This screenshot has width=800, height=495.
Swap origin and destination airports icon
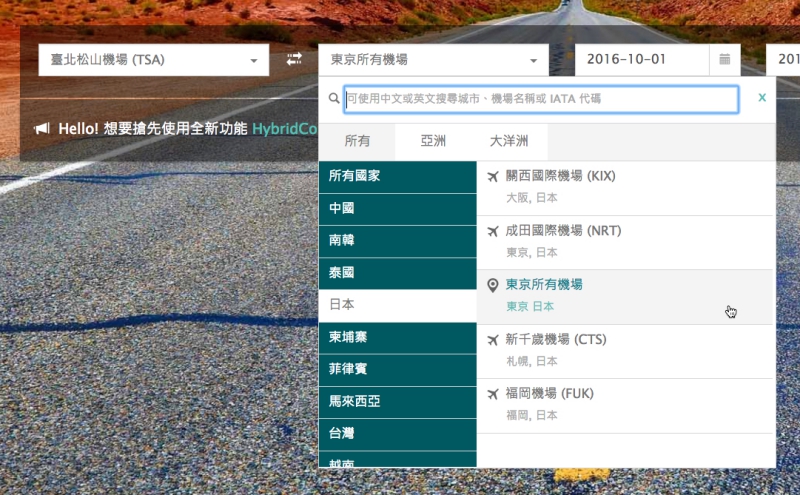click(294, 59)
